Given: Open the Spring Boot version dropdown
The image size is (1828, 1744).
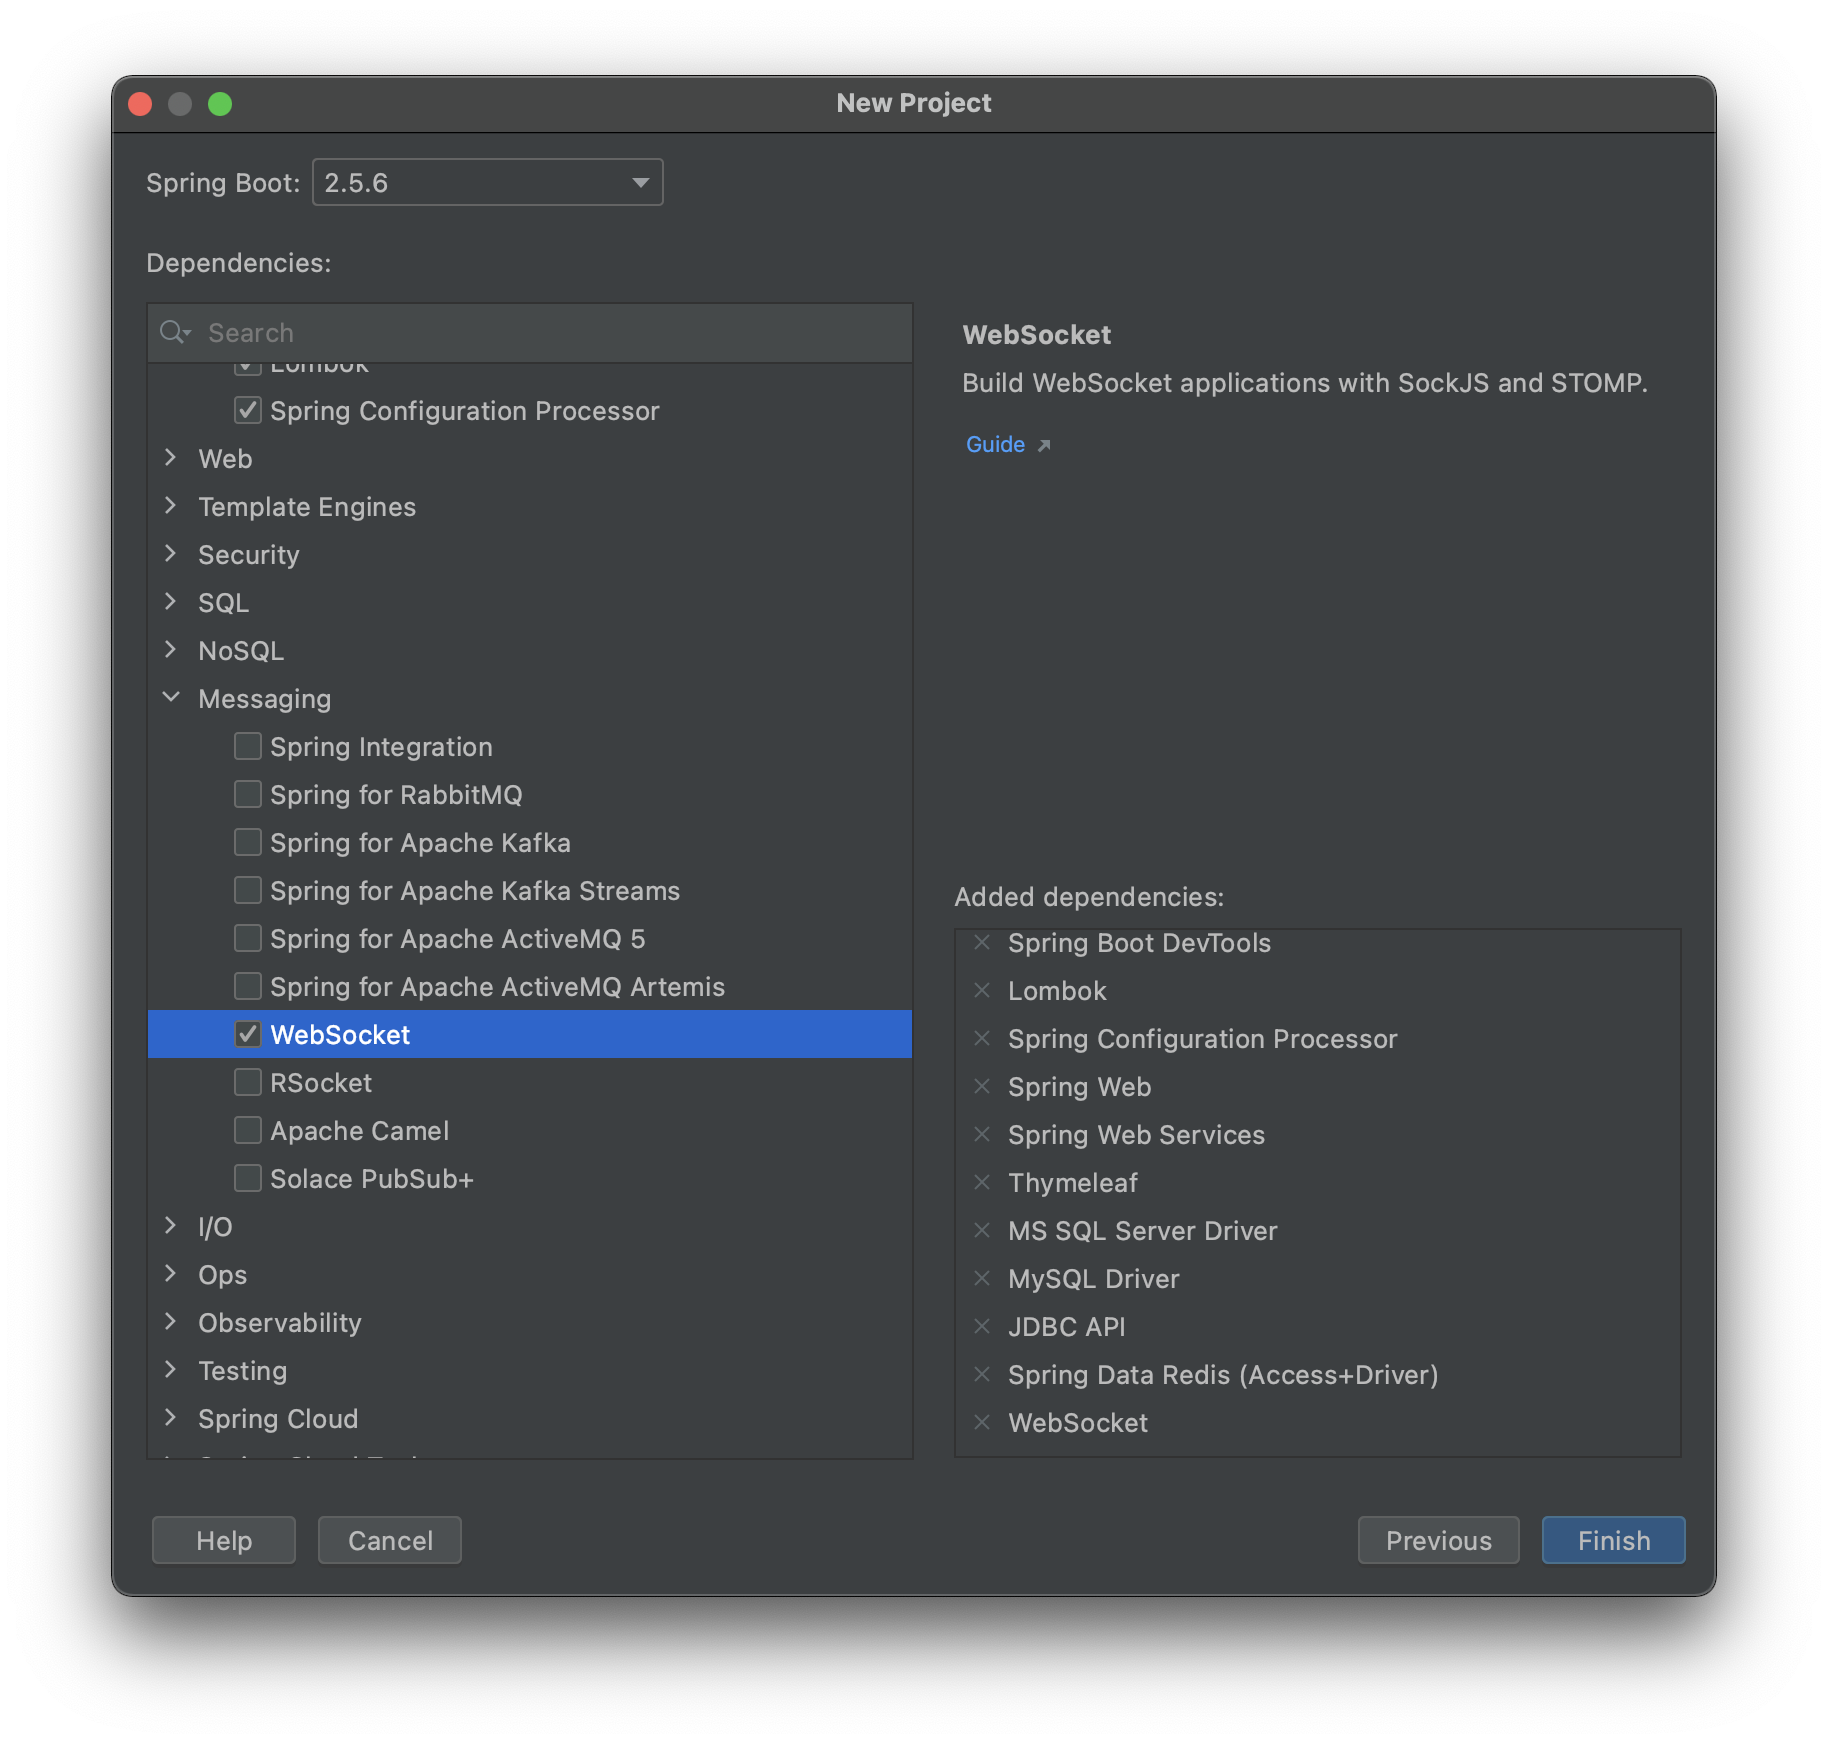Looking at the screenshot, I should (x=488, y=182).
